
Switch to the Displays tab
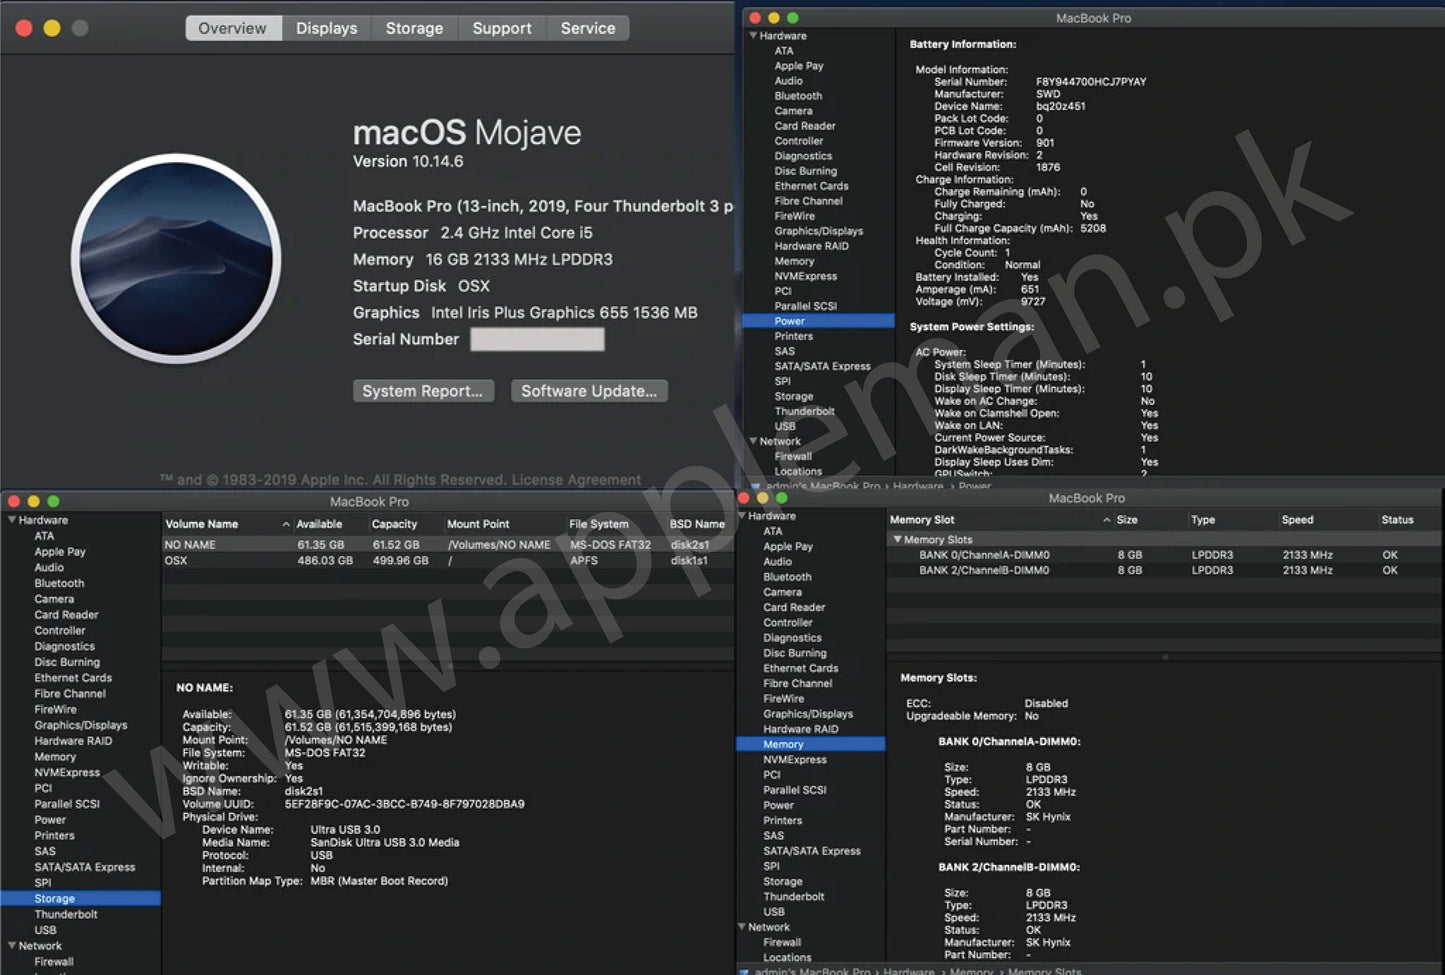[x=326, y=28]
